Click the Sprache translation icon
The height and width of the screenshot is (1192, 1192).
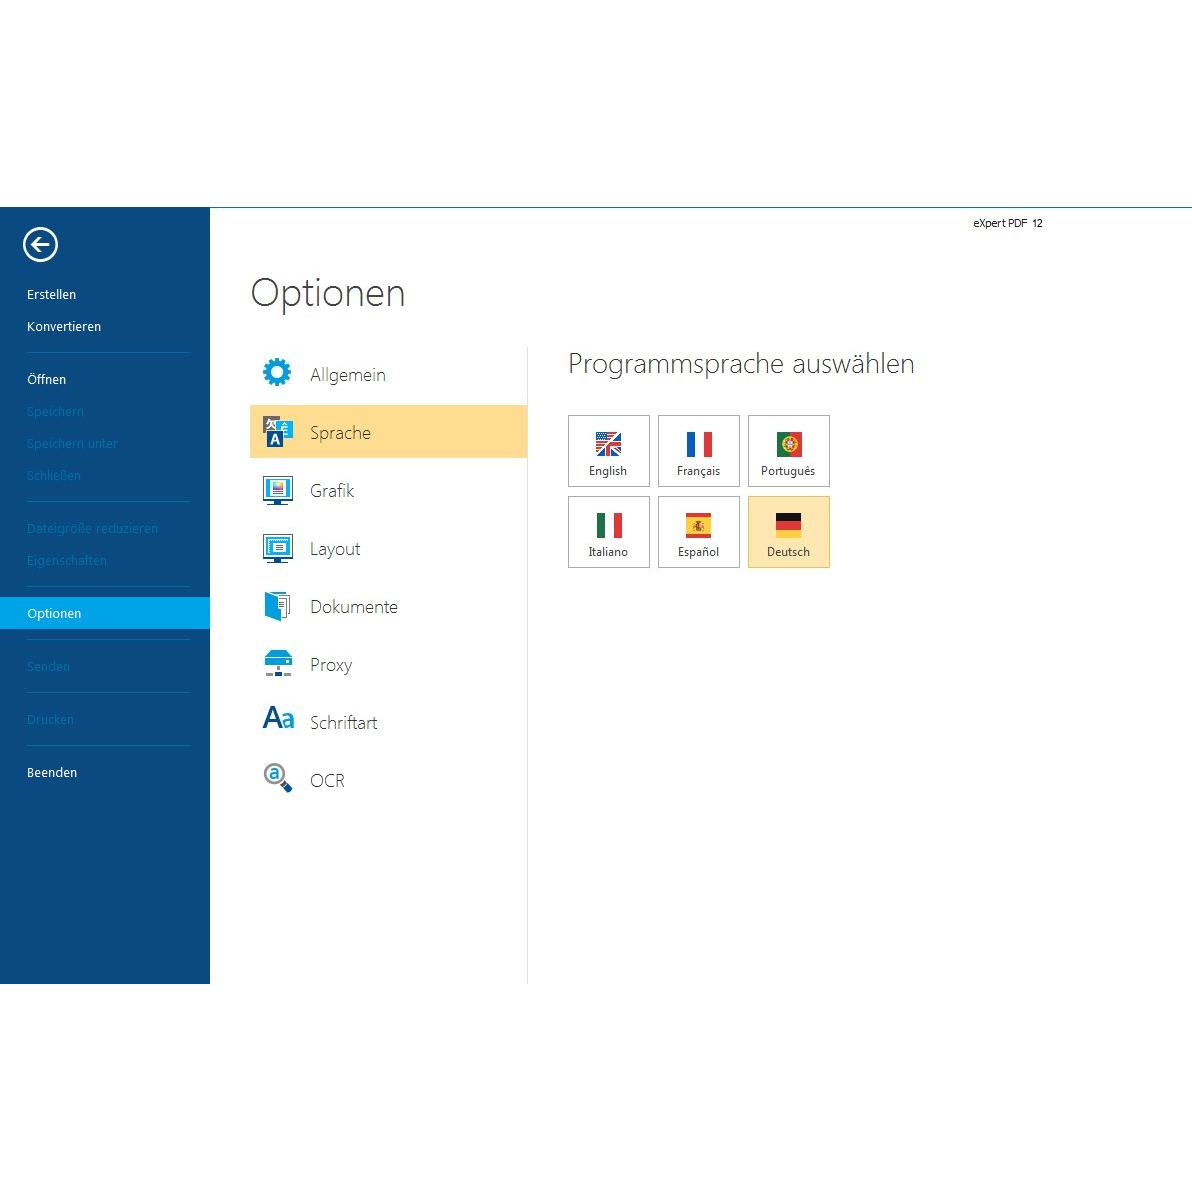point(277,432)
